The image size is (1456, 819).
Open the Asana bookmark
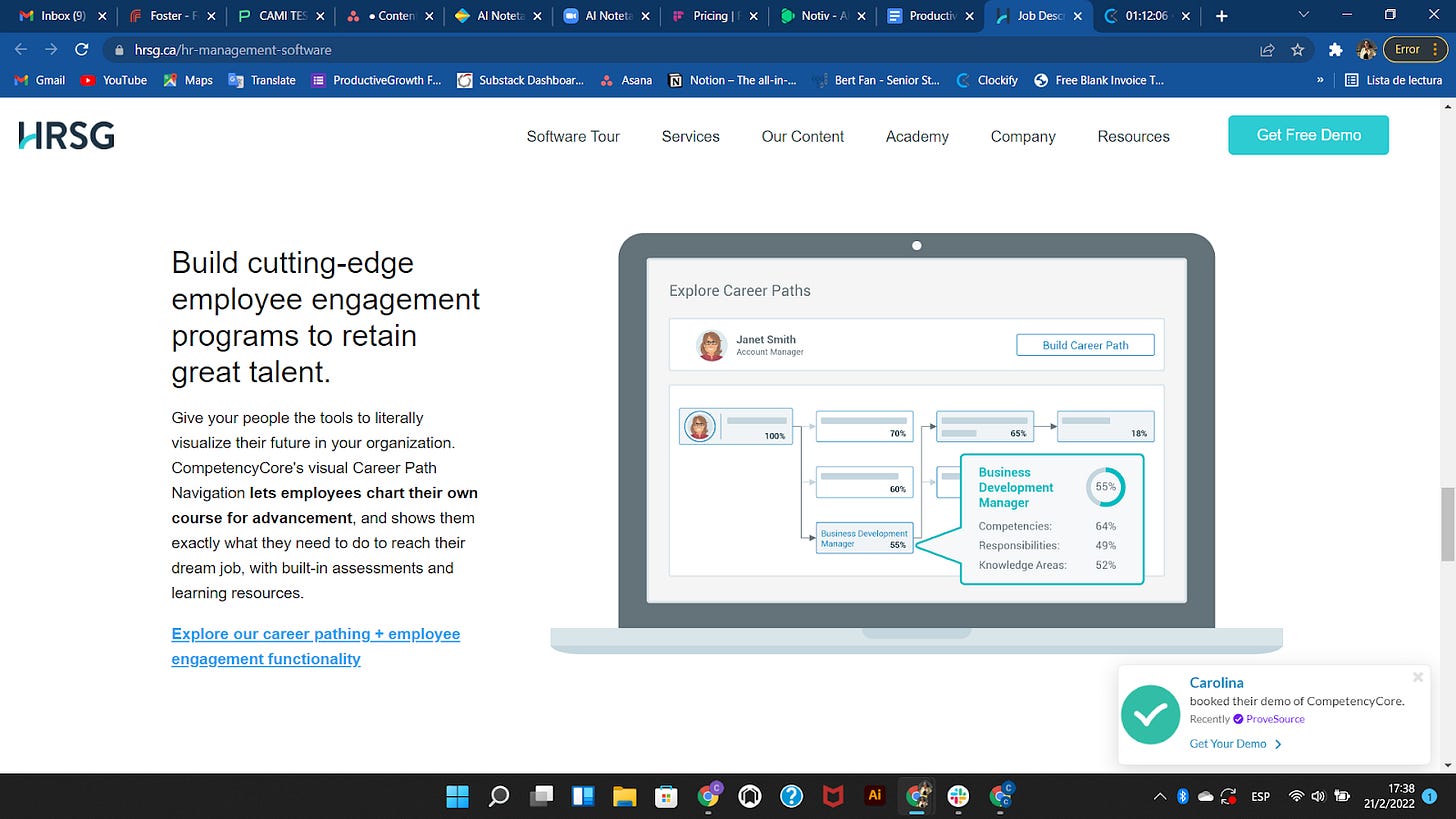click(x=626, y=80)
